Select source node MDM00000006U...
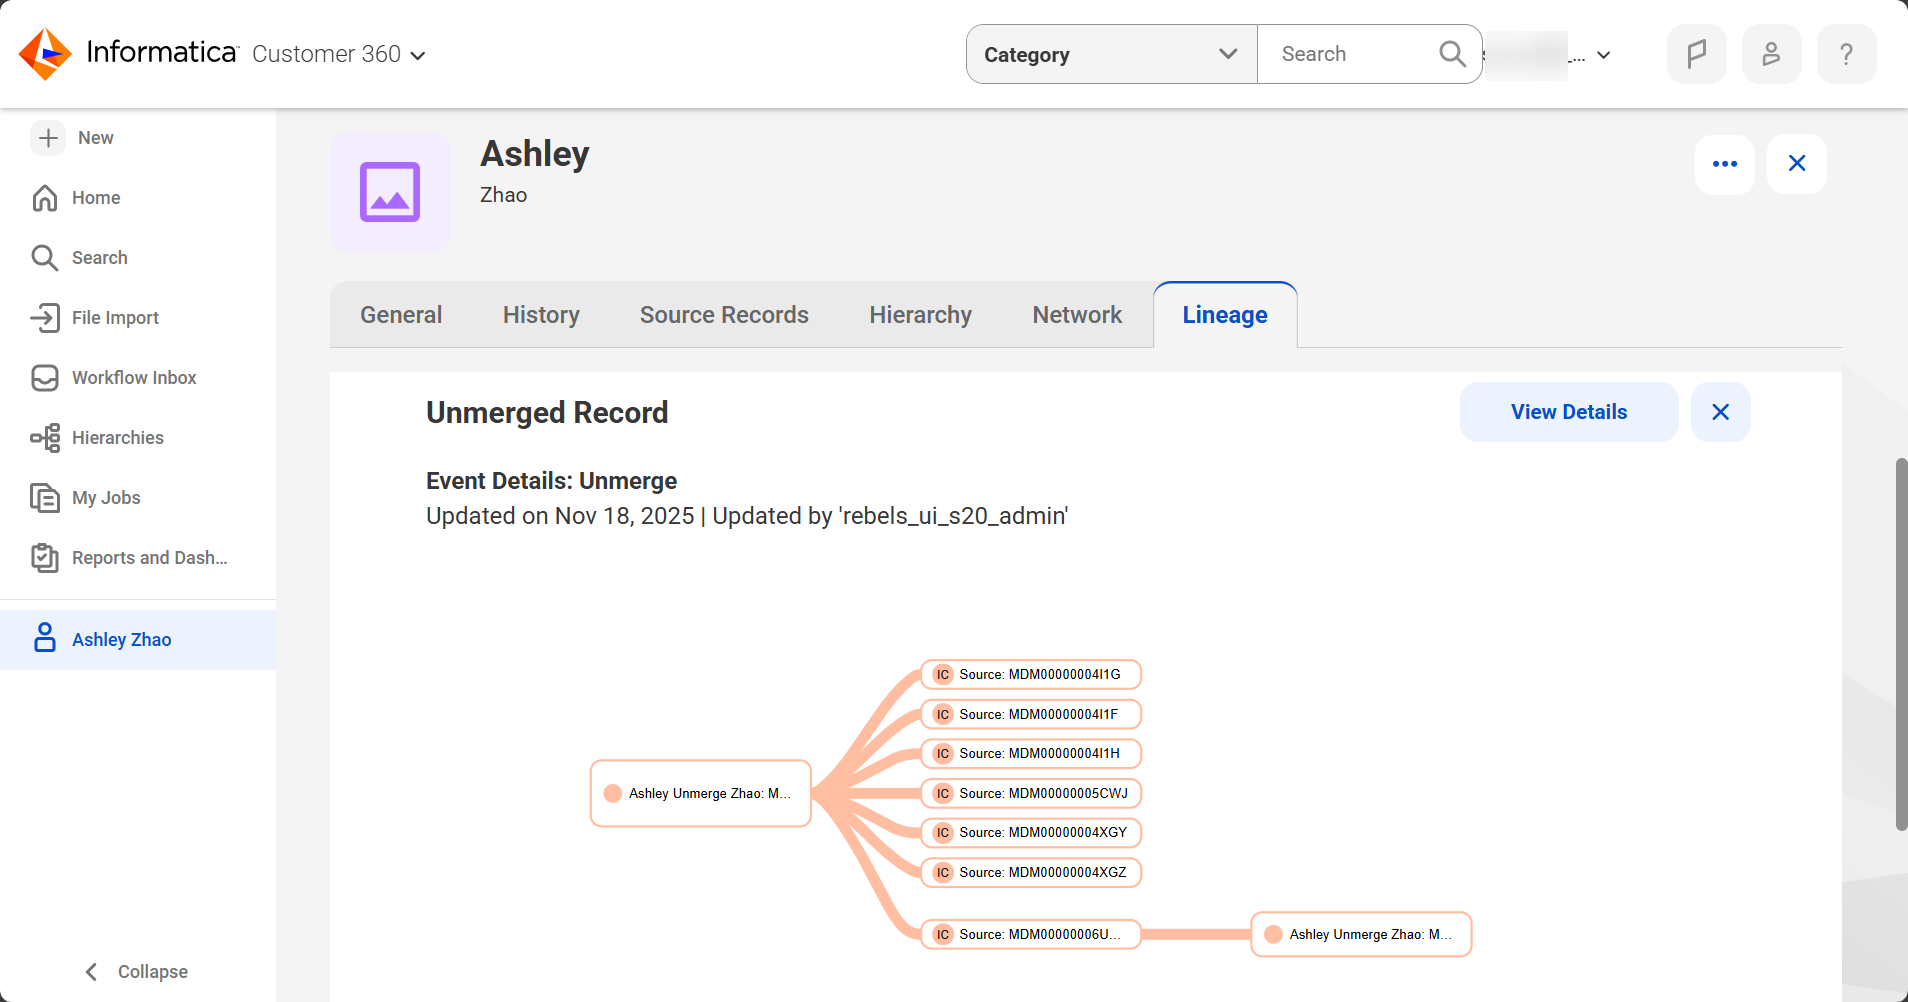Screen dimensions: 1908x1002 (x=1031, y=934)
